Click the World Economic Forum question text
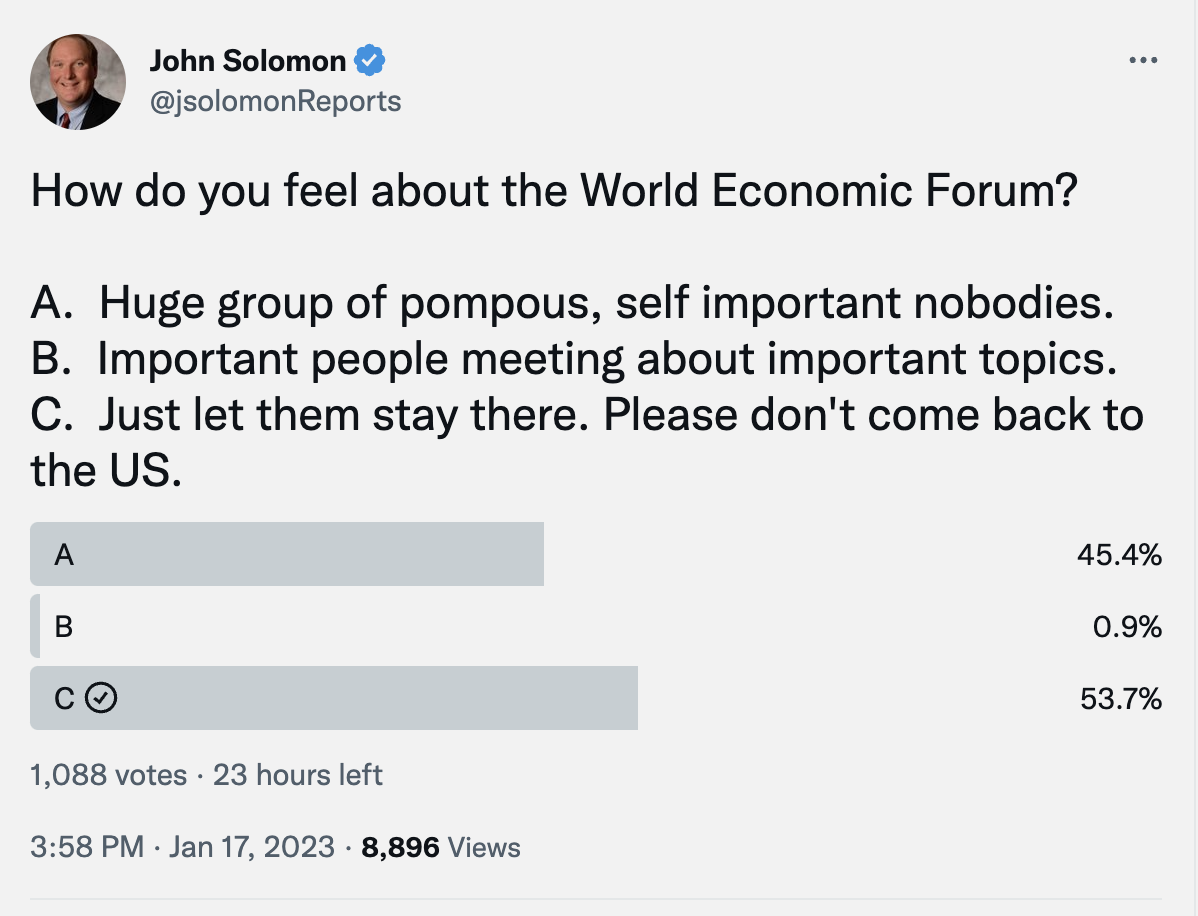 coord(554,190)
